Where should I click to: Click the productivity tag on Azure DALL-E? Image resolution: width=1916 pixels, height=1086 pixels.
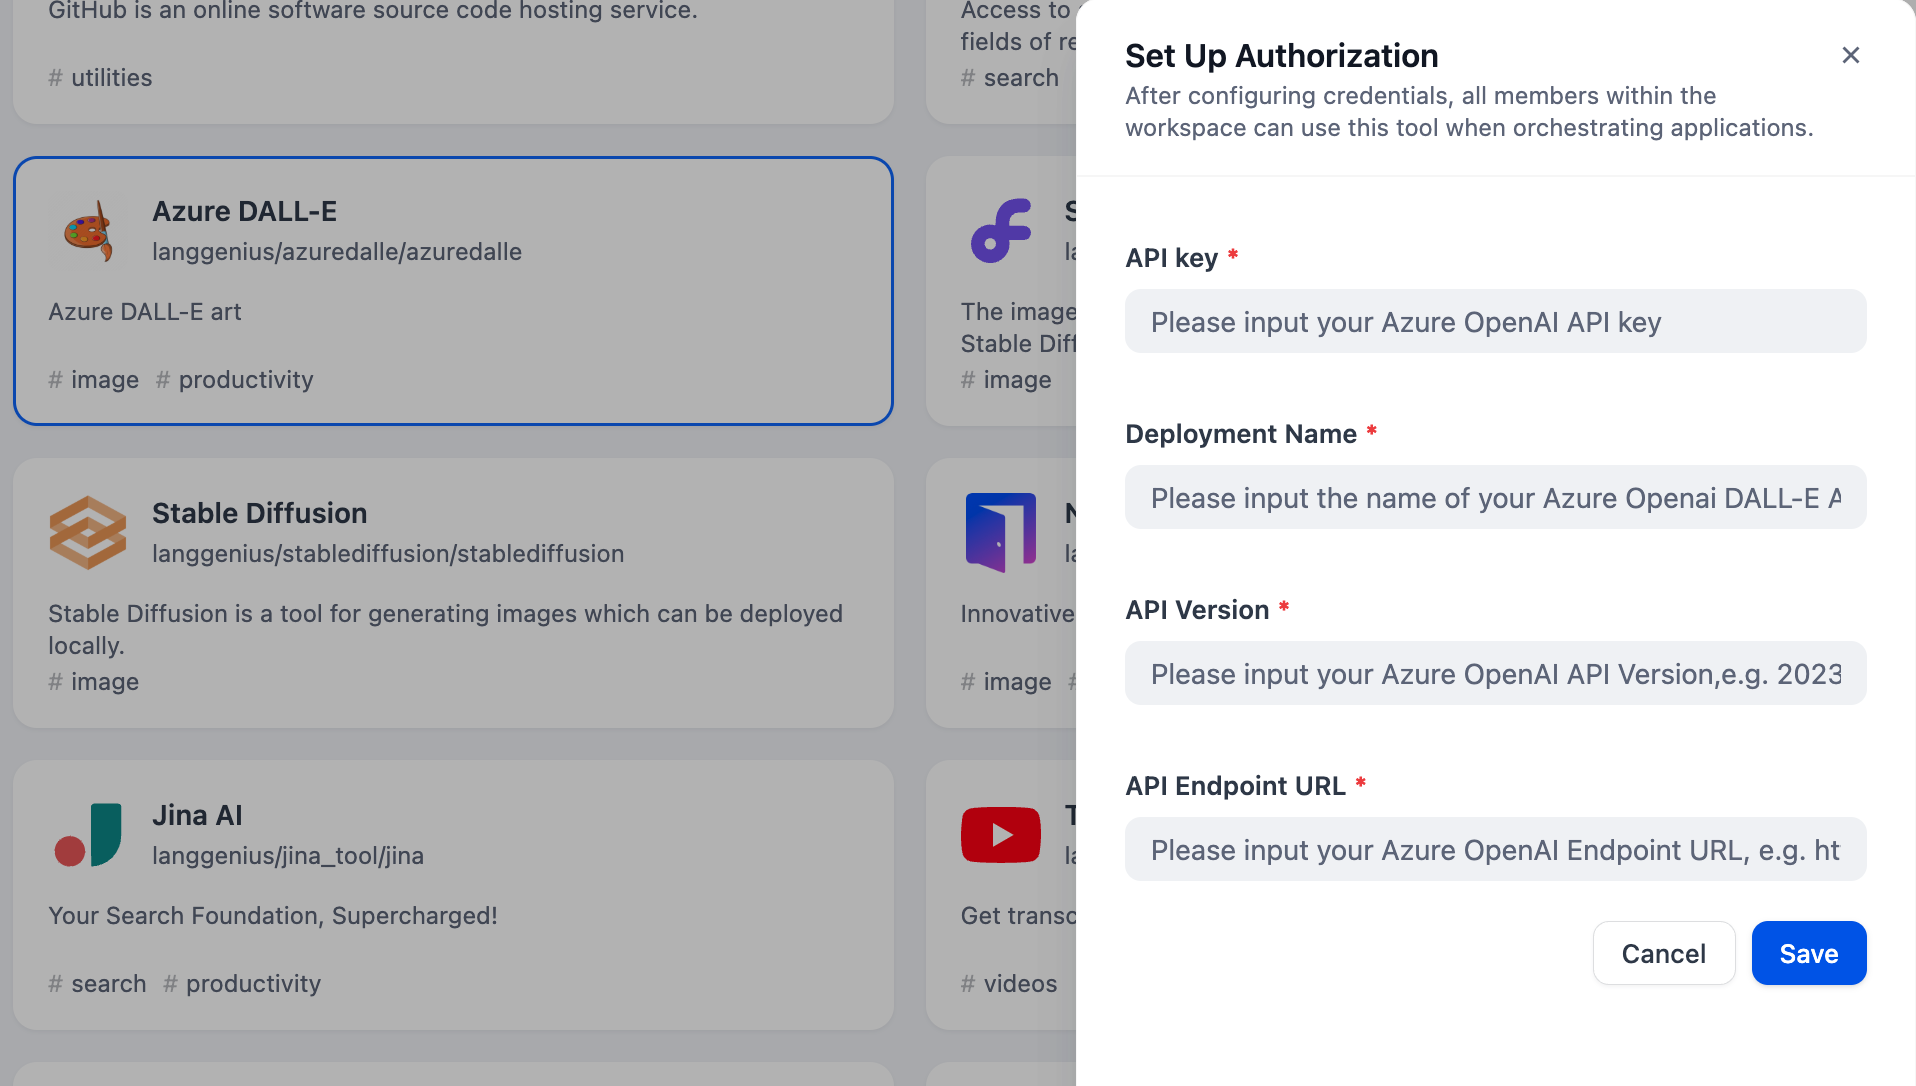click(x=245, y=380)
